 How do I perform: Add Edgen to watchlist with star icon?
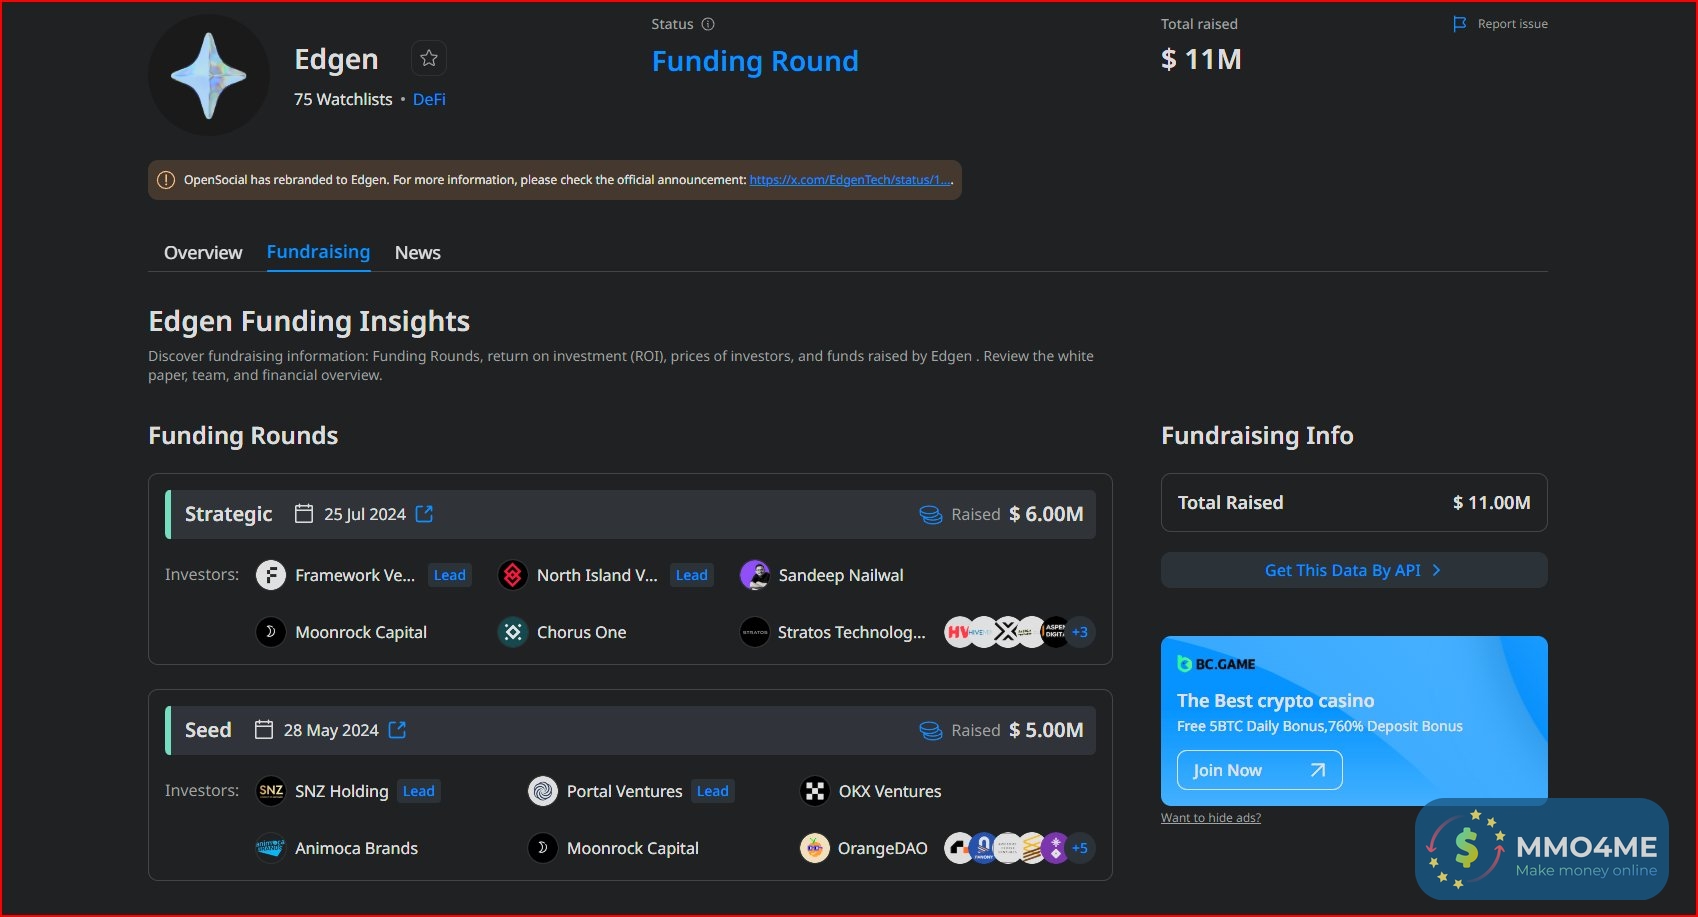[x=429, y=59]
